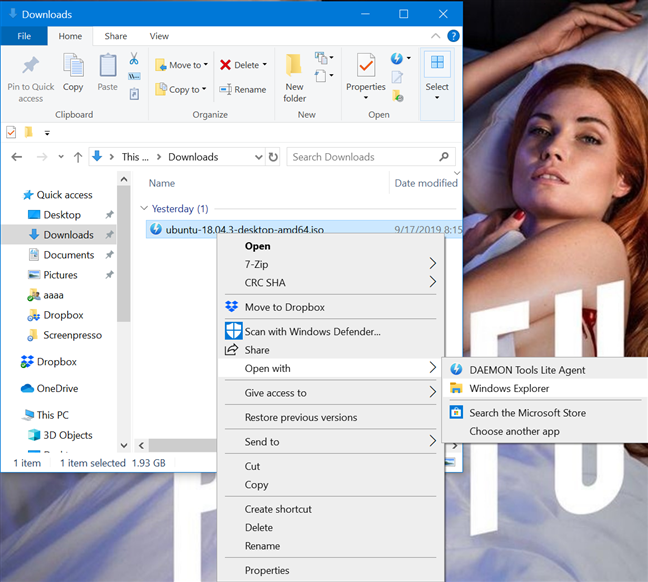This screenshot has width=648, height=582.
Task: Click the search magnifier icon
Action: click(x=444, y=157)
